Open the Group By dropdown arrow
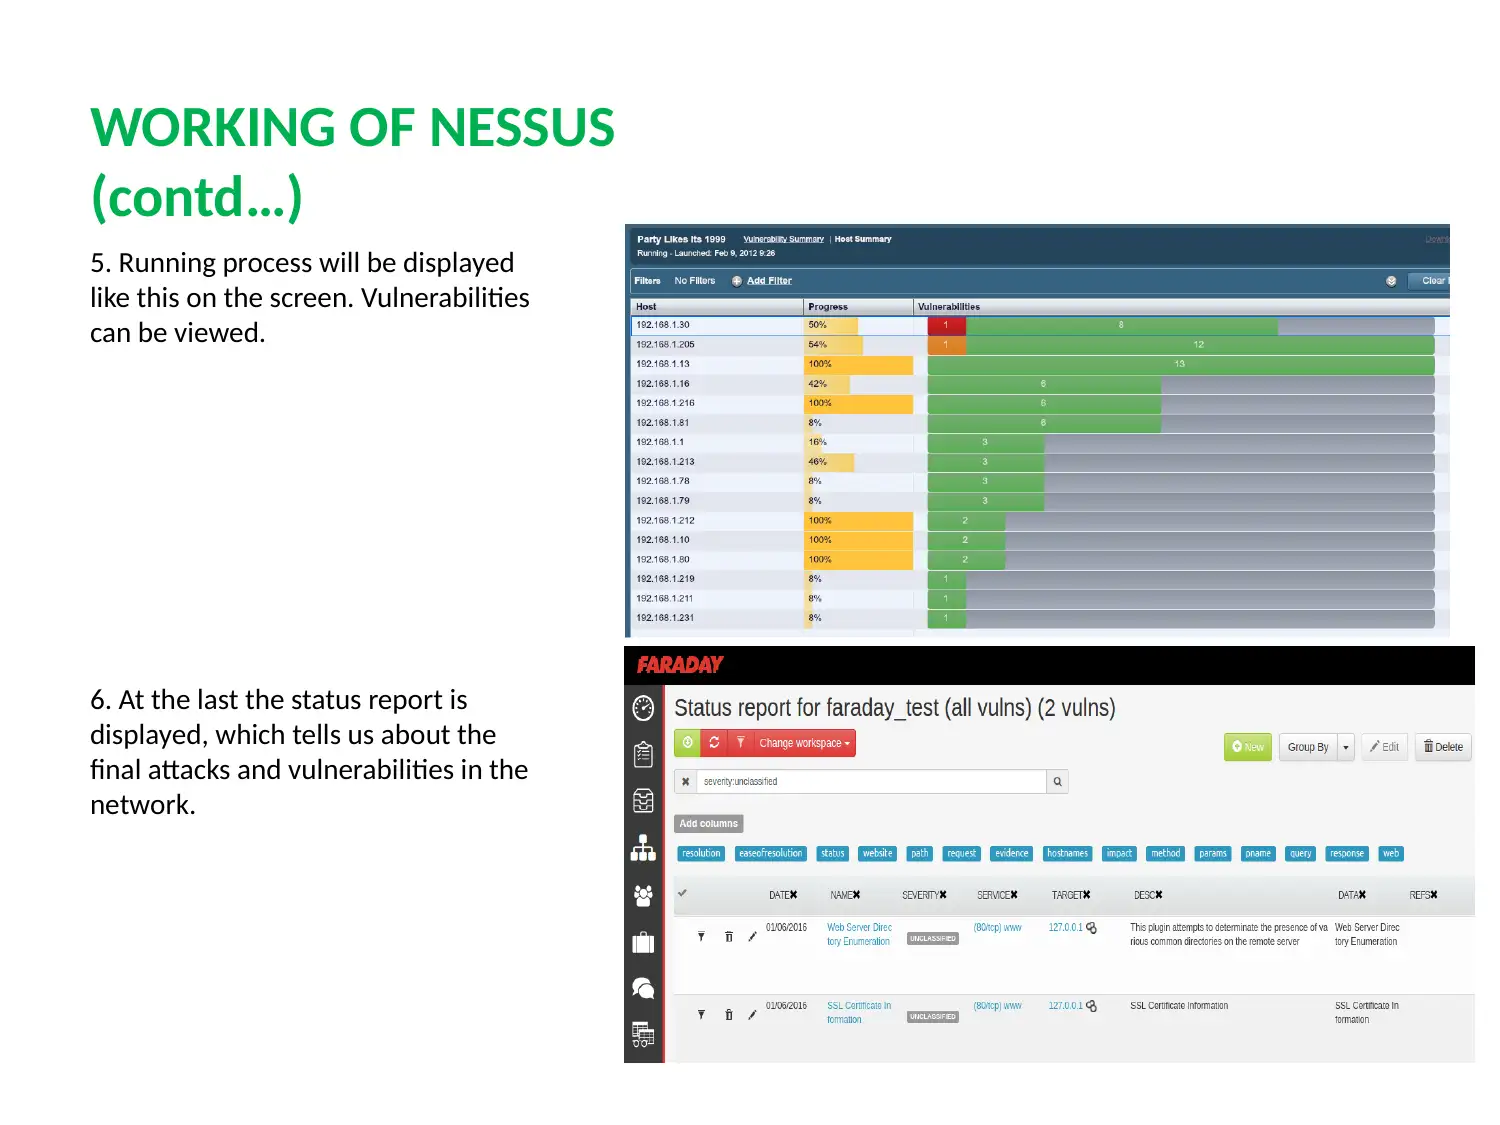1500x1125 pixels. coord(1346,747)
